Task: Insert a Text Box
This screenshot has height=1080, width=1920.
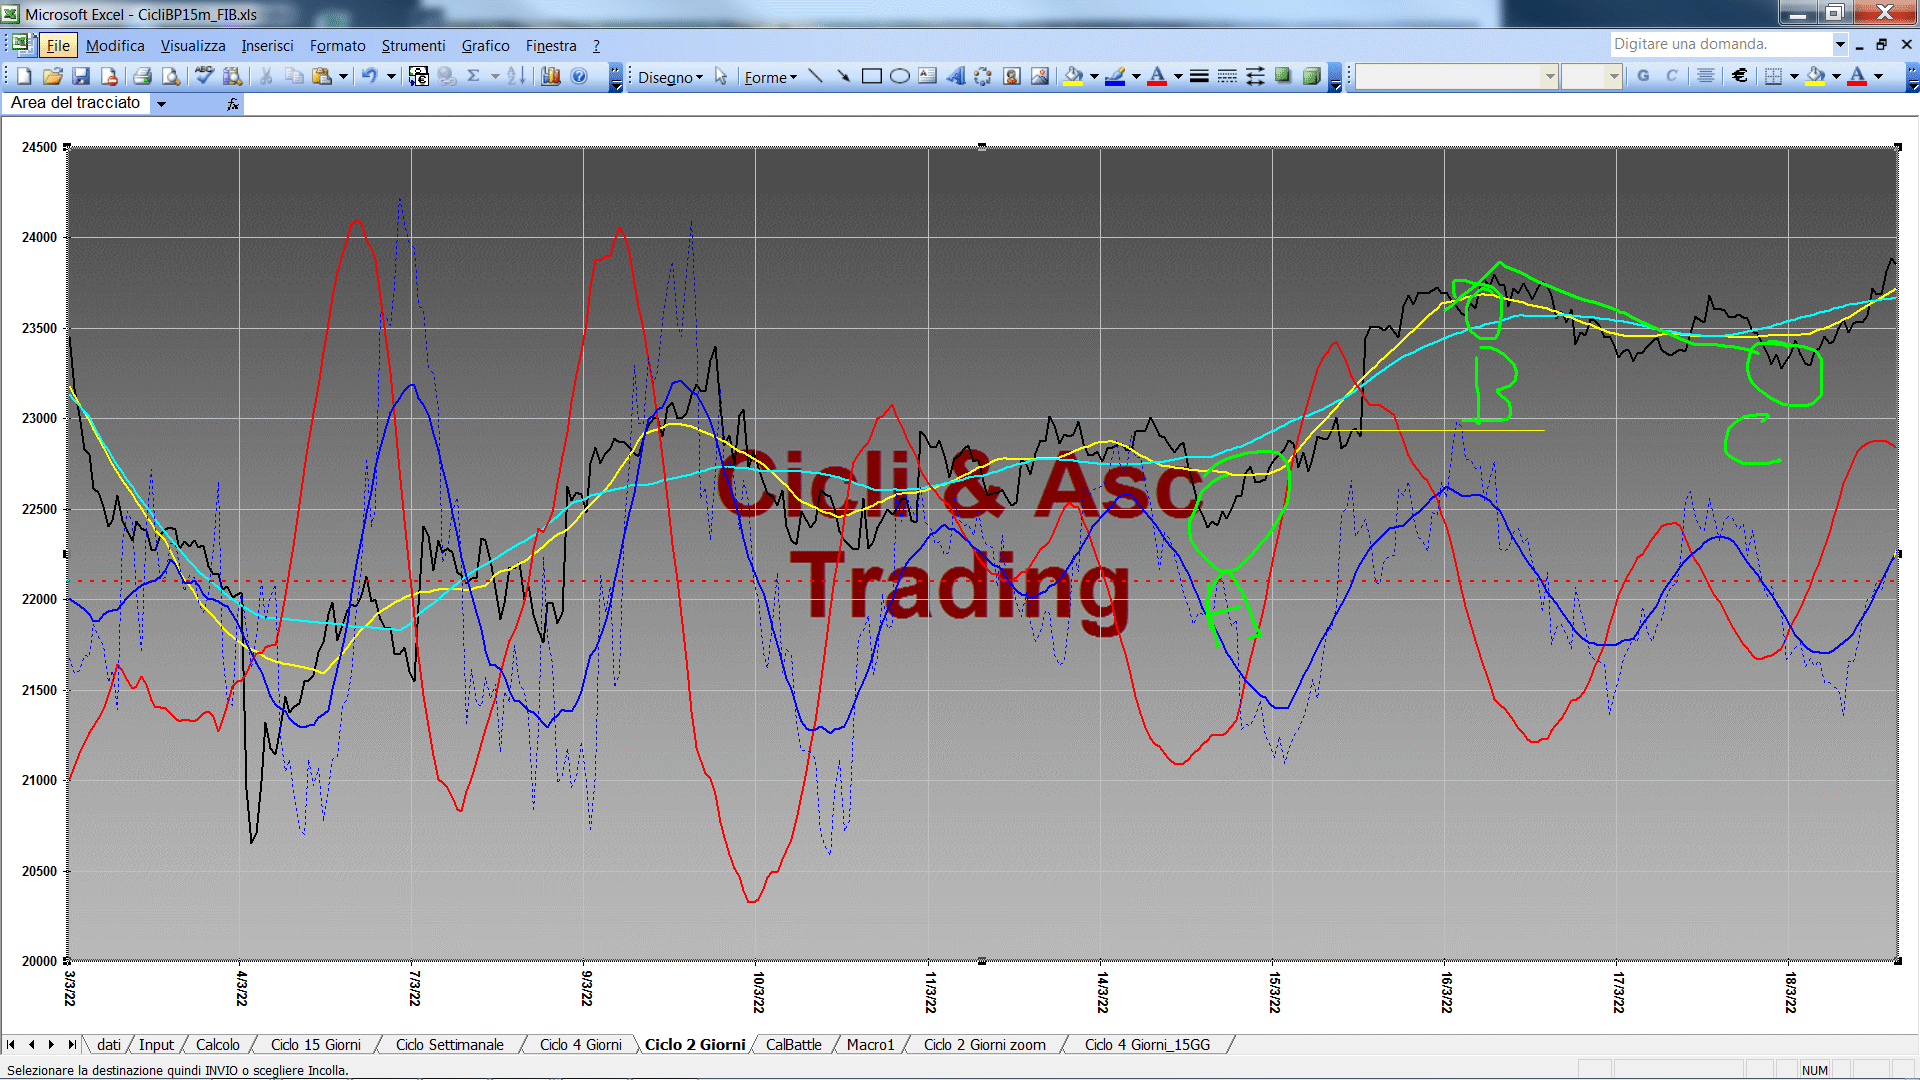Action: click(927, 76)
